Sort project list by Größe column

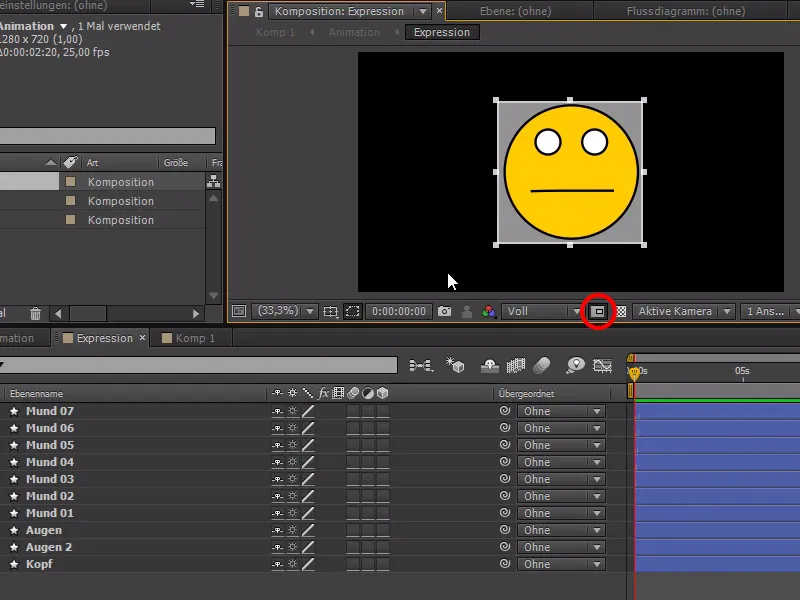point(176,163)
